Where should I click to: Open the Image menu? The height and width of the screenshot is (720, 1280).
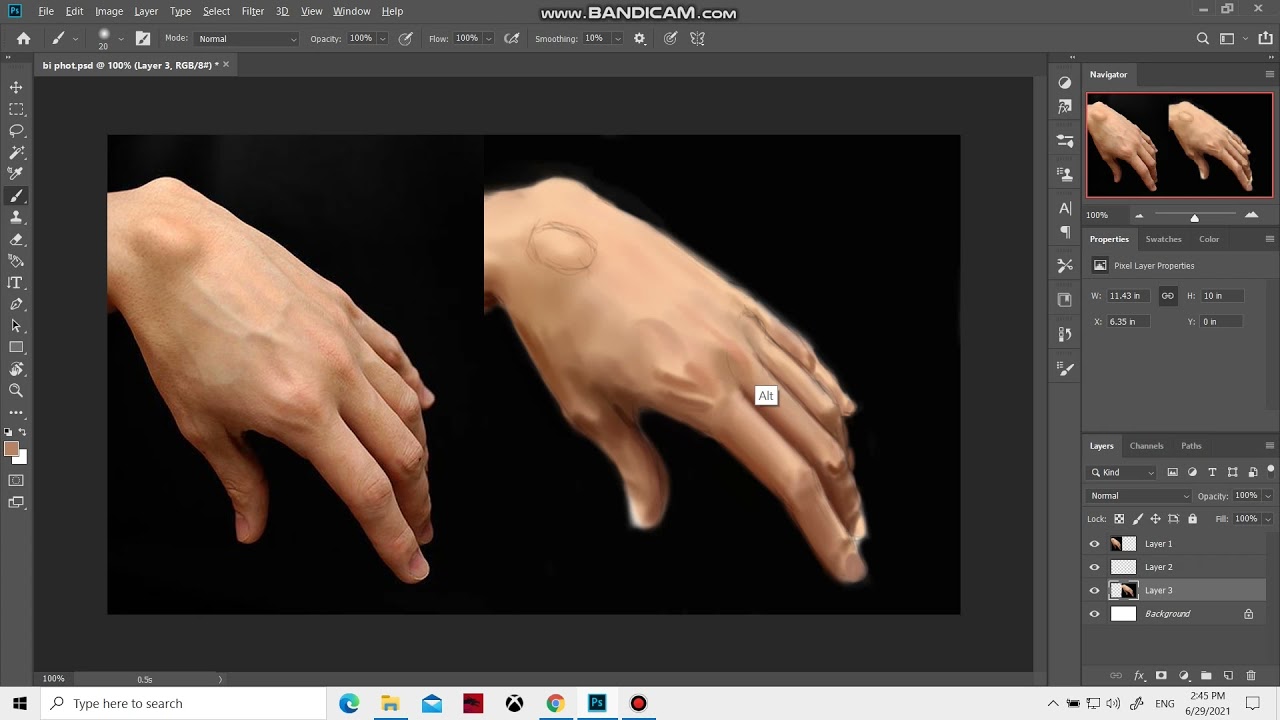(109, 11)
